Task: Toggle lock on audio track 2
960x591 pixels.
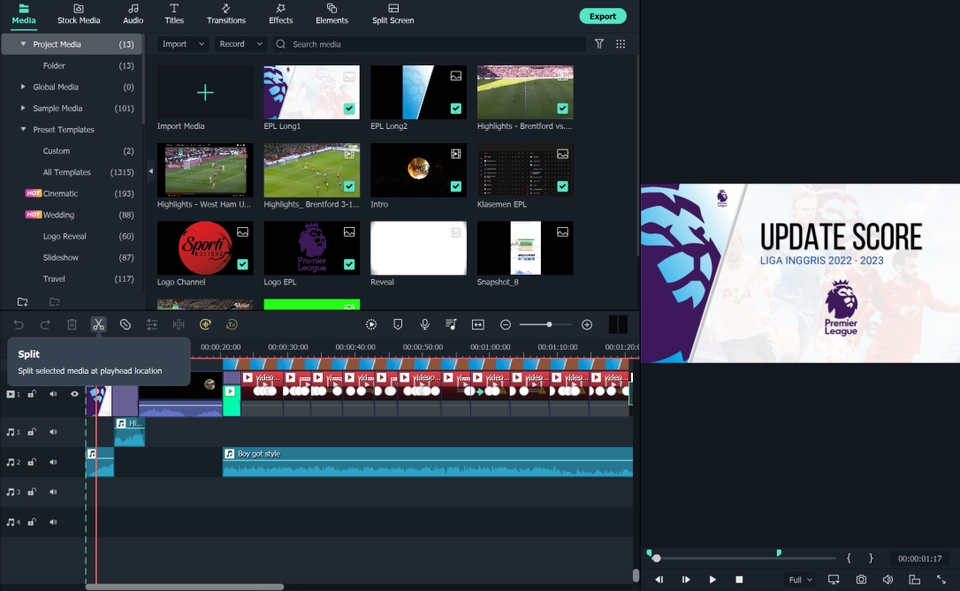Action: point(32,462)
